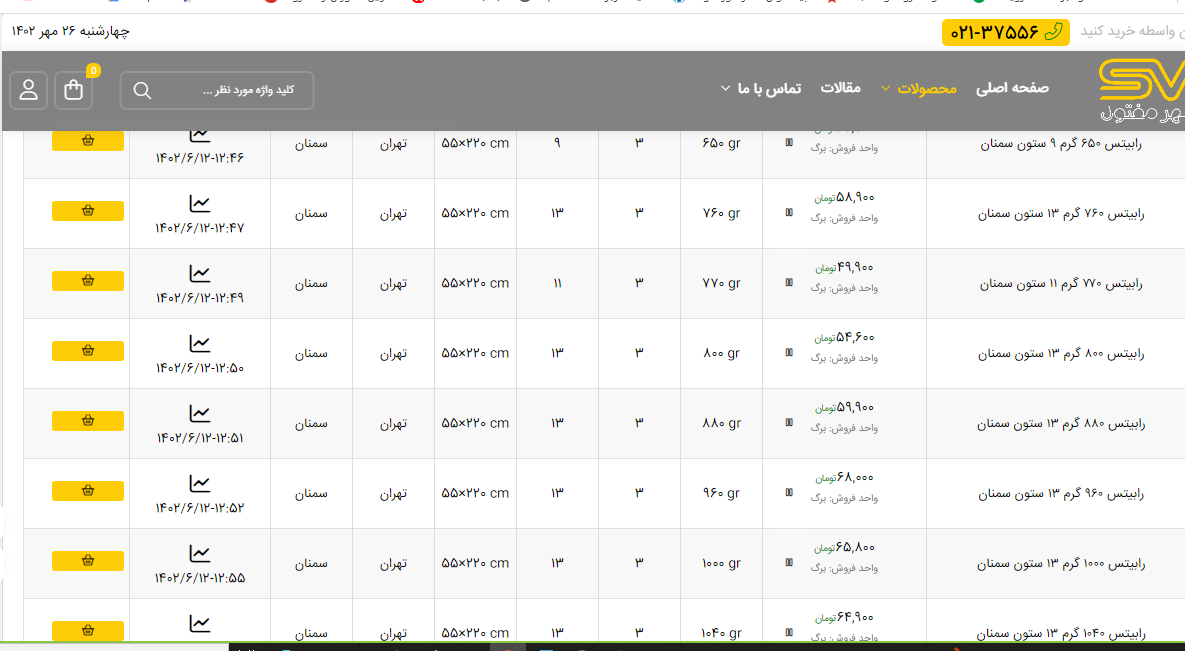Click the search magnifier icon
1185x651 pixels.
pos(142,91)
